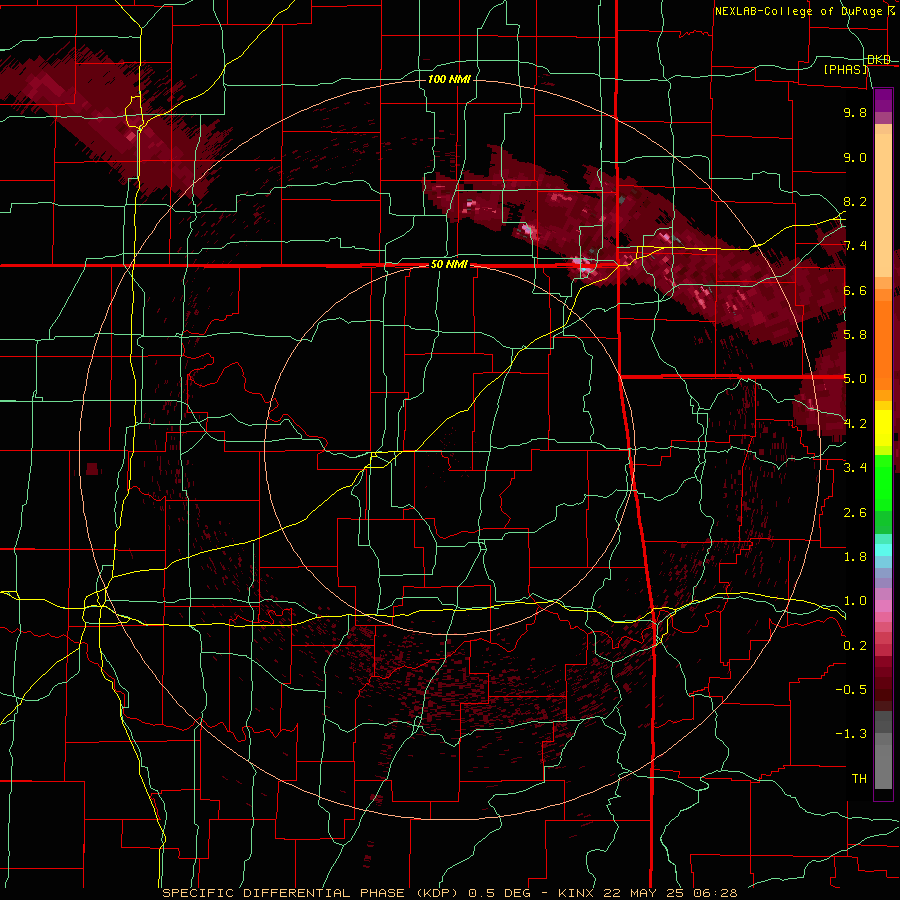
Task: Click the 5.8 scale value
Action: click(855, 335)
